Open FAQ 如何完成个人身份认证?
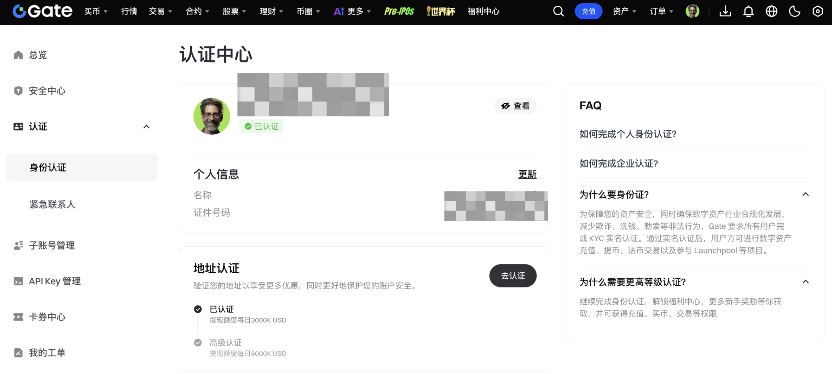This screenshot has height=374, width=832. (628, 134)
